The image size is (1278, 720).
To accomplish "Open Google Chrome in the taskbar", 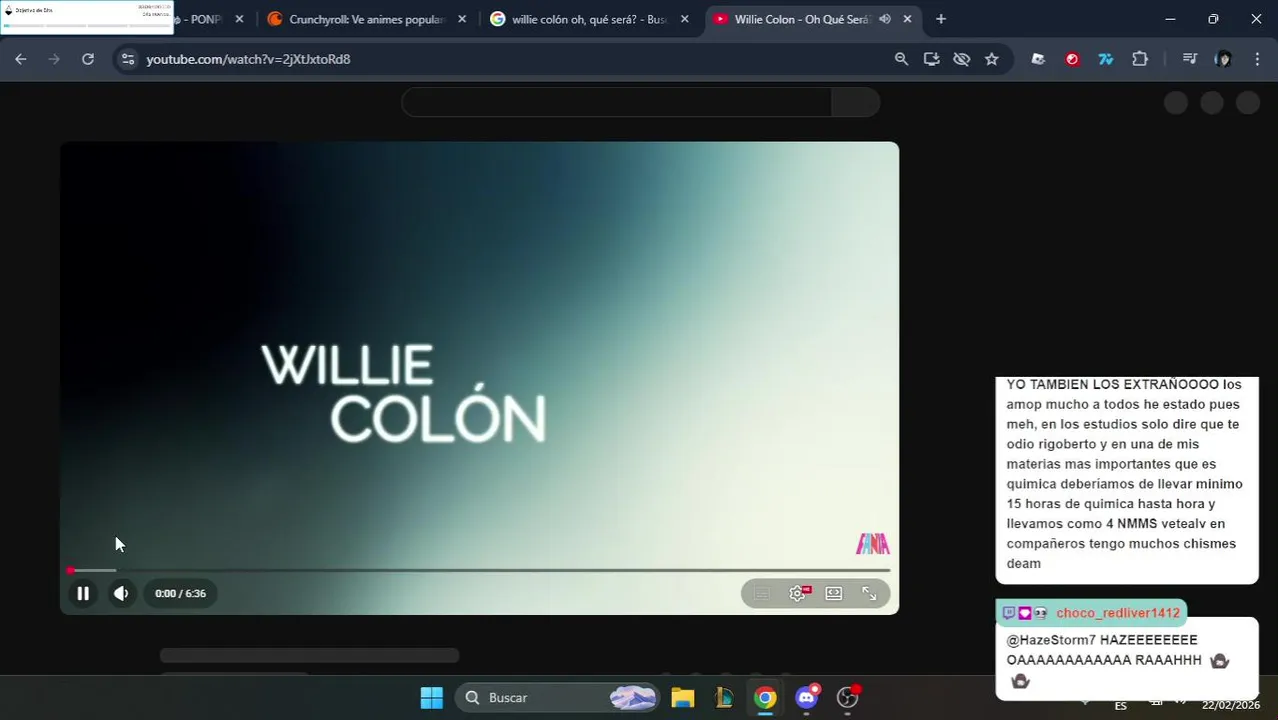I will [765, 697].
